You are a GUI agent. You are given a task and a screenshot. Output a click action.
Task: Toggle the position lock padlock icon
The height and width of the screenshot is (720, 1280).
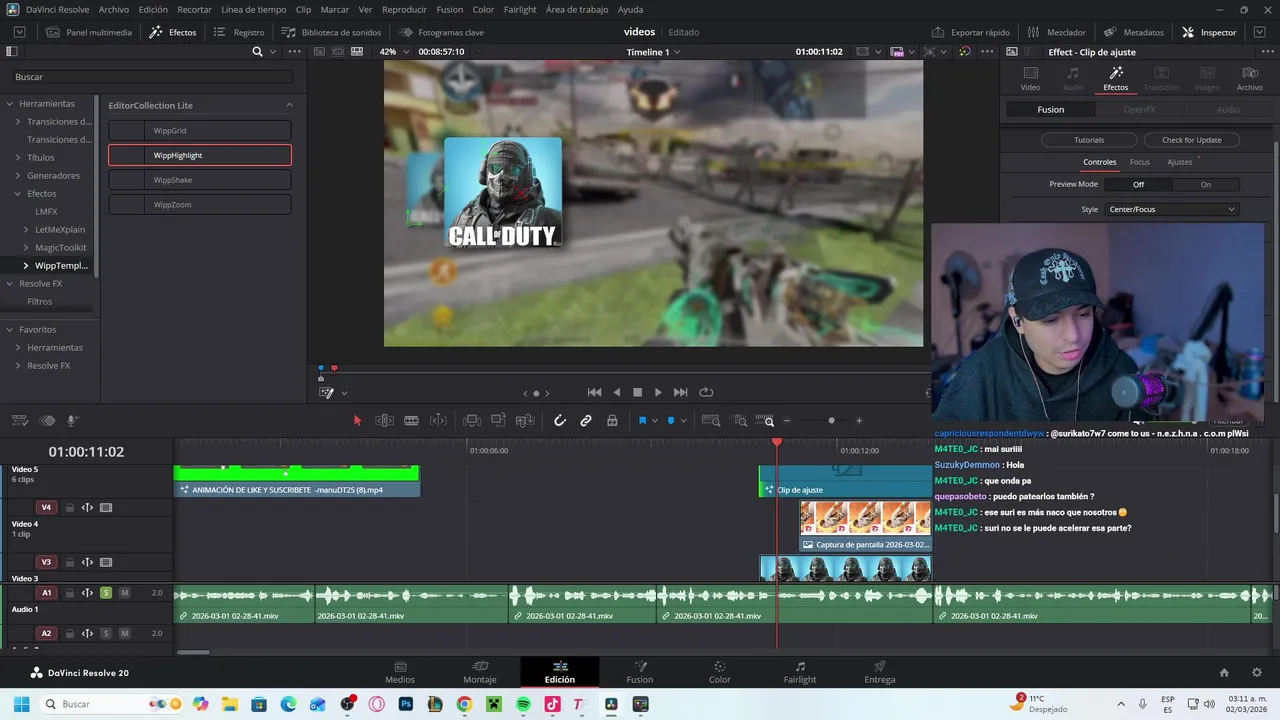pyautogui.click(x=612, y=421)
